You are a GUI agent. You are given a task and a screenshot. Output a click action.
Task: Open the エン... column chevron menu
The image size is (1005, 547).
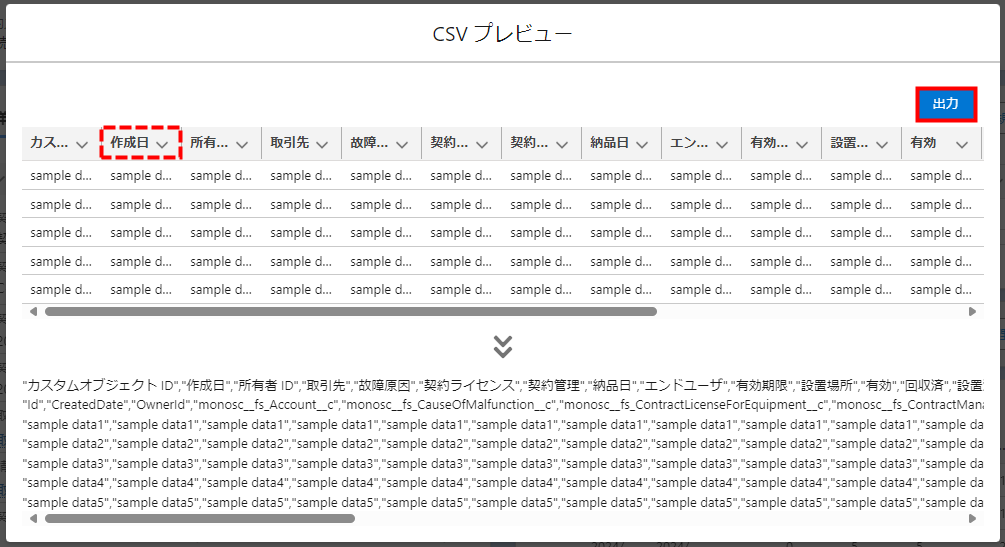[722, 144]
